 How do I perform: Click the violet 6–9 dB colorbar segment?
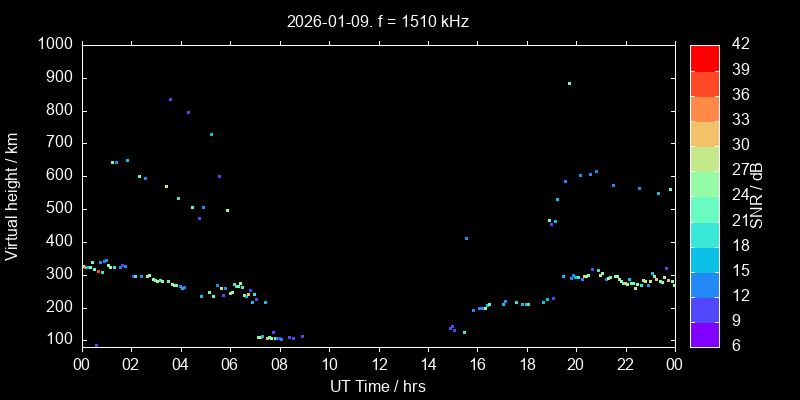pyautogui.click(x=704, y=335)
